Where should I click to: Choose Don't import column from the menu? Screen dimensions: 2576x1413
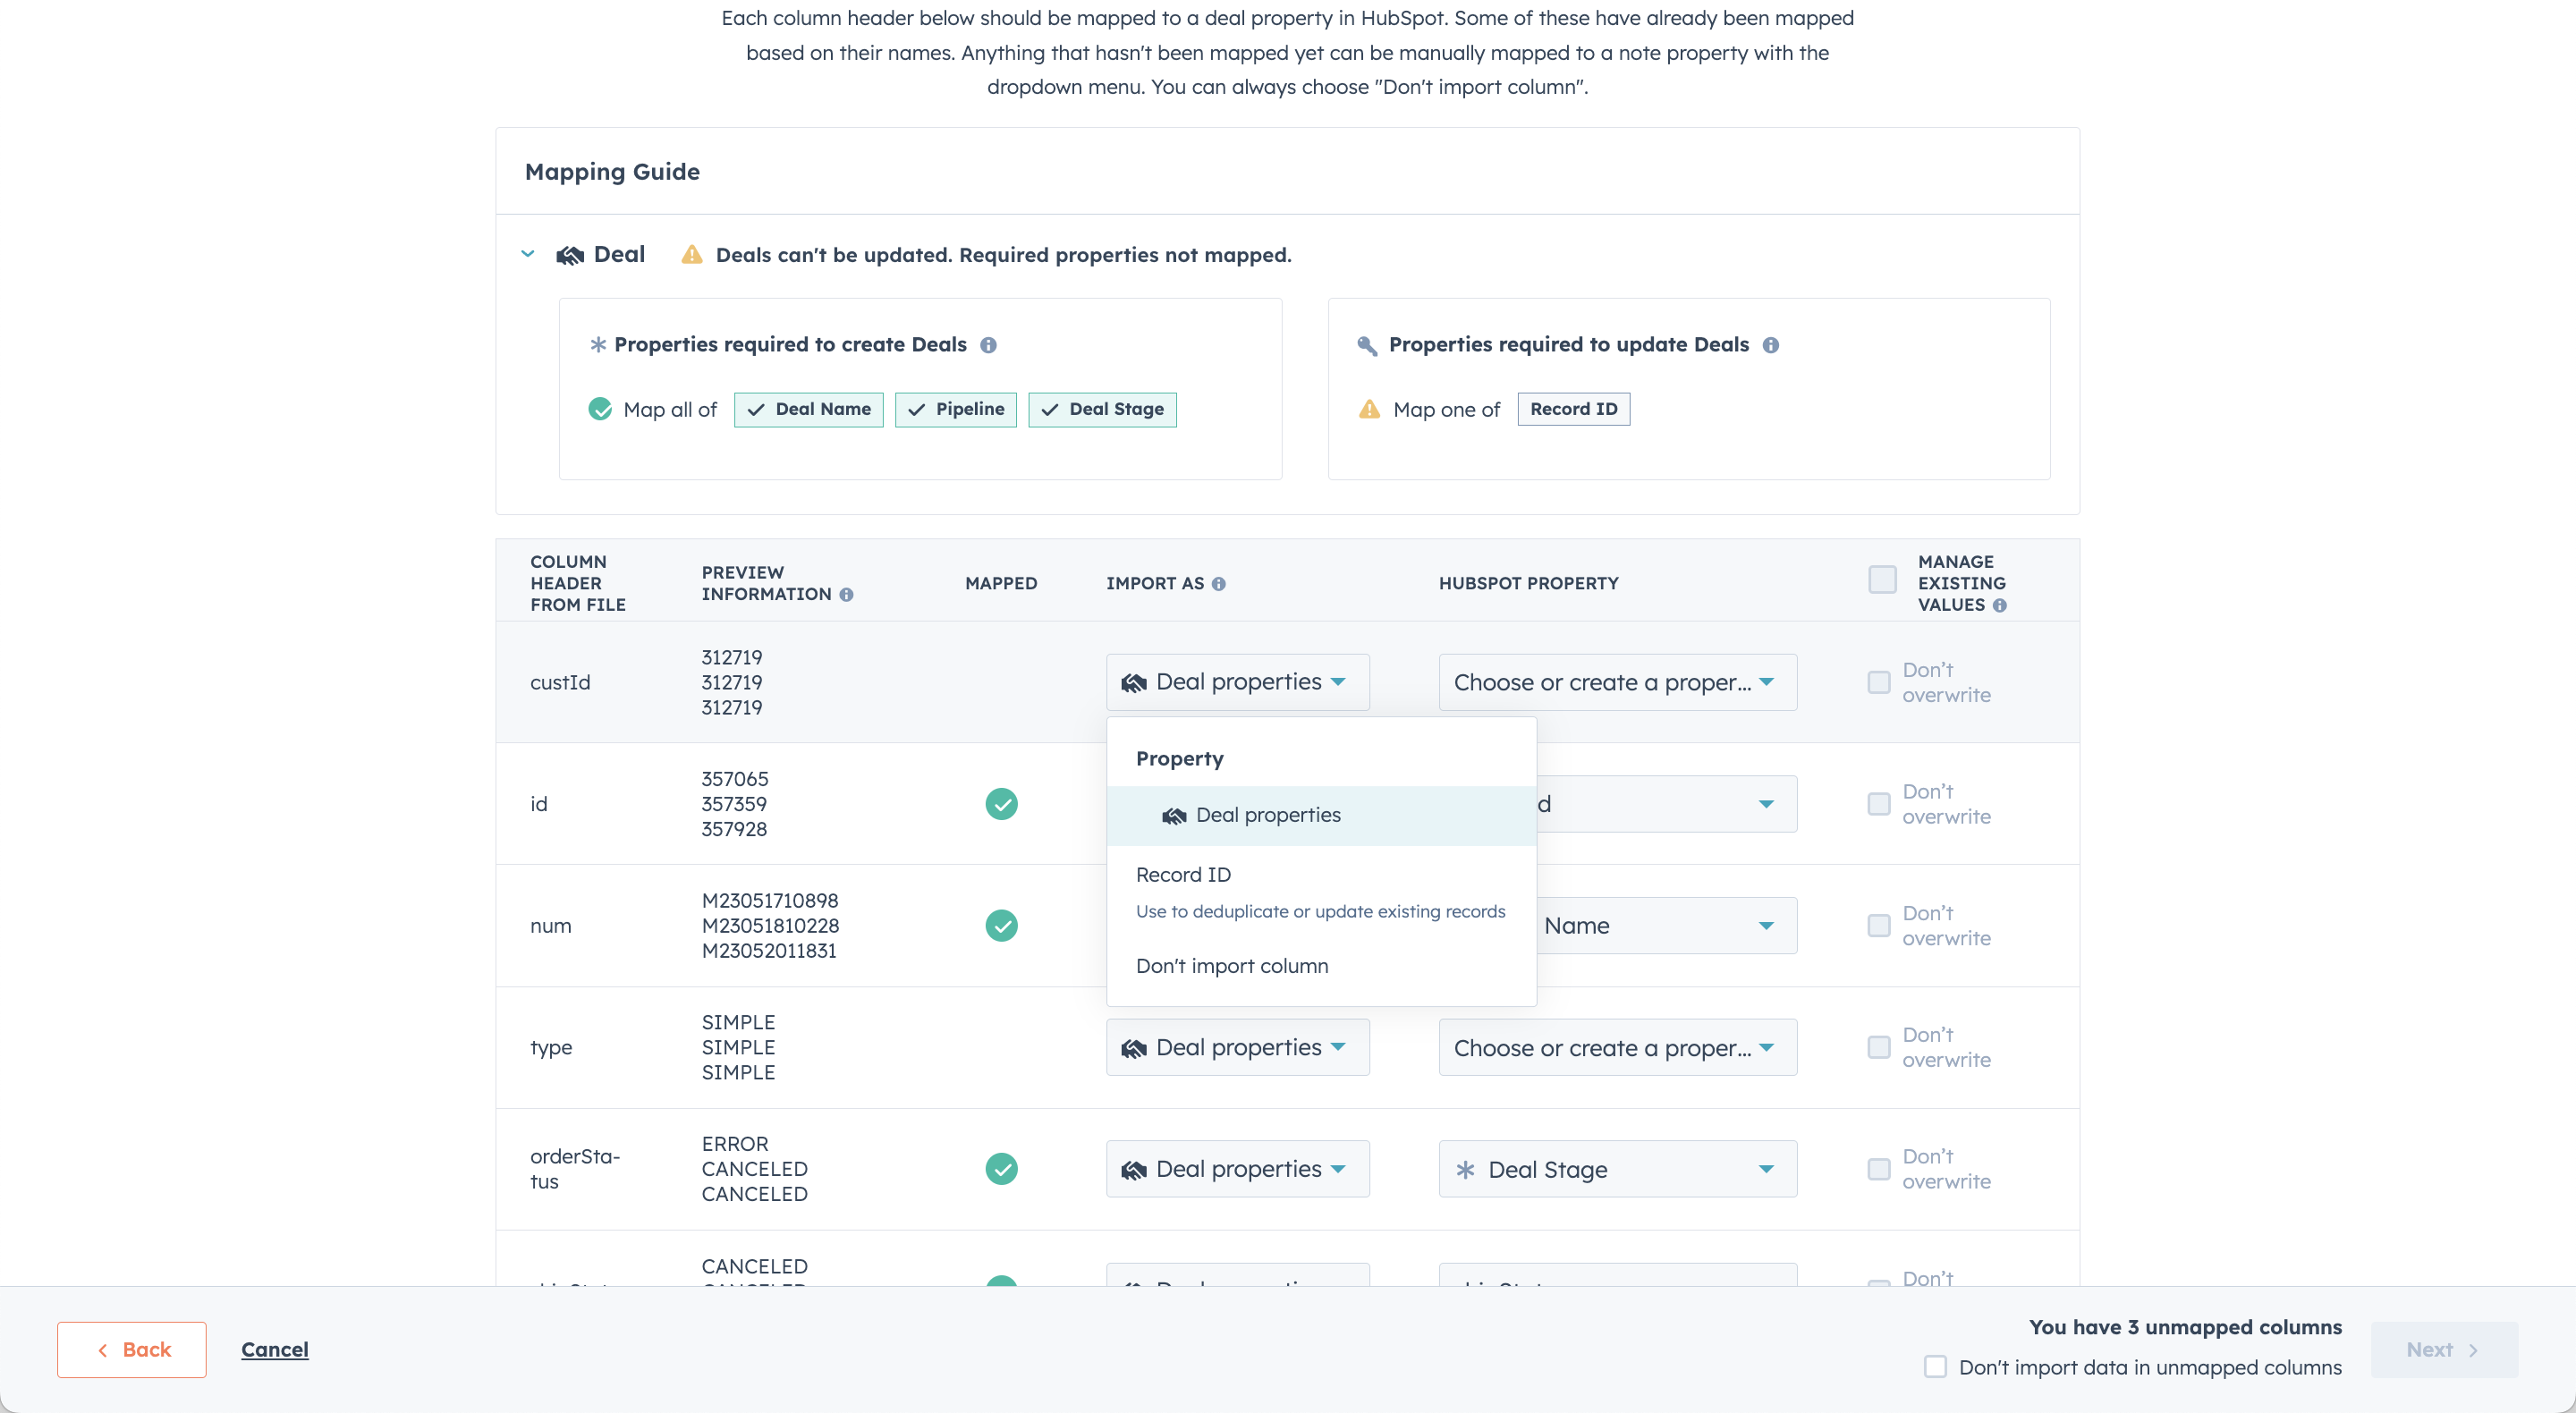(1231, 965)
